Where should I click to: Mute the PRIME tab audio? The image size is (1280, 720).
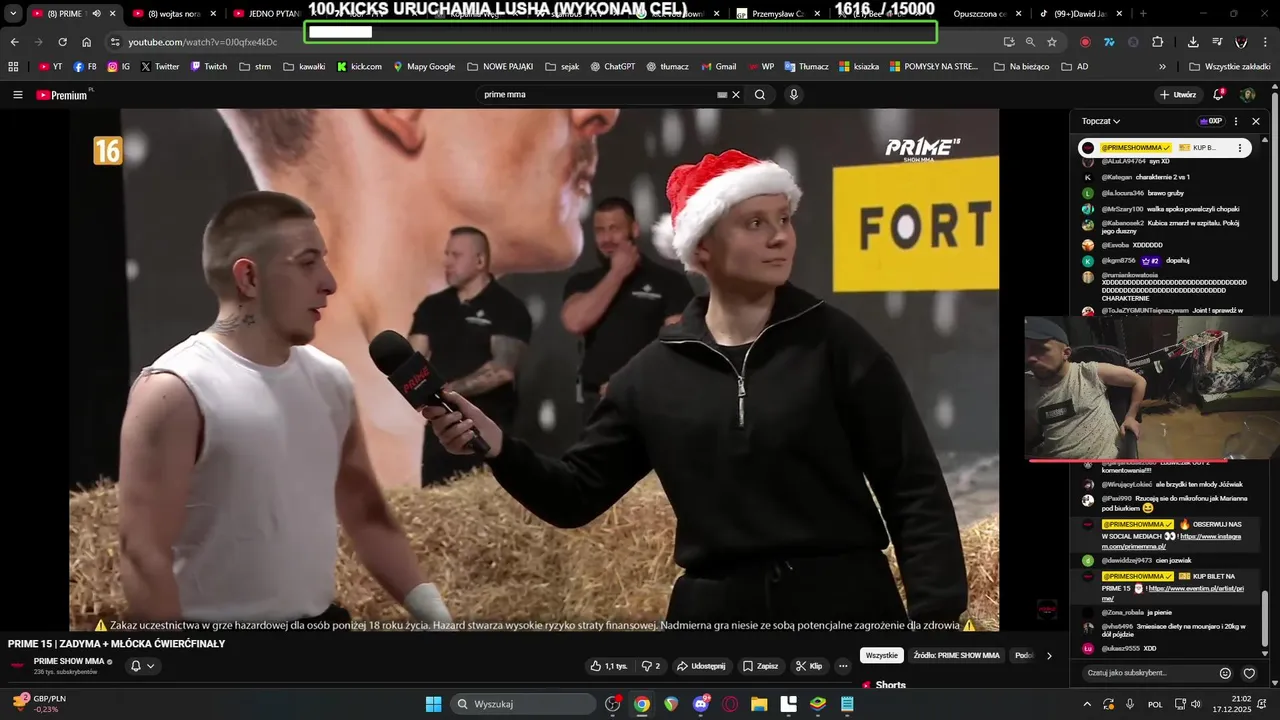[97, 14]
